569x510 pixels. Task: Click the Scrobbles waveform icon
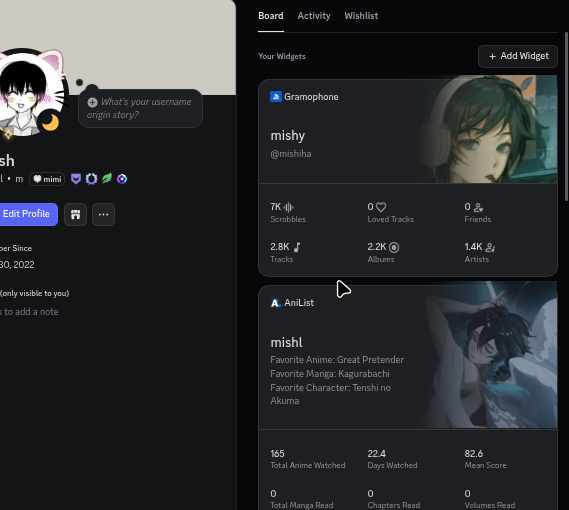point(289,207)
